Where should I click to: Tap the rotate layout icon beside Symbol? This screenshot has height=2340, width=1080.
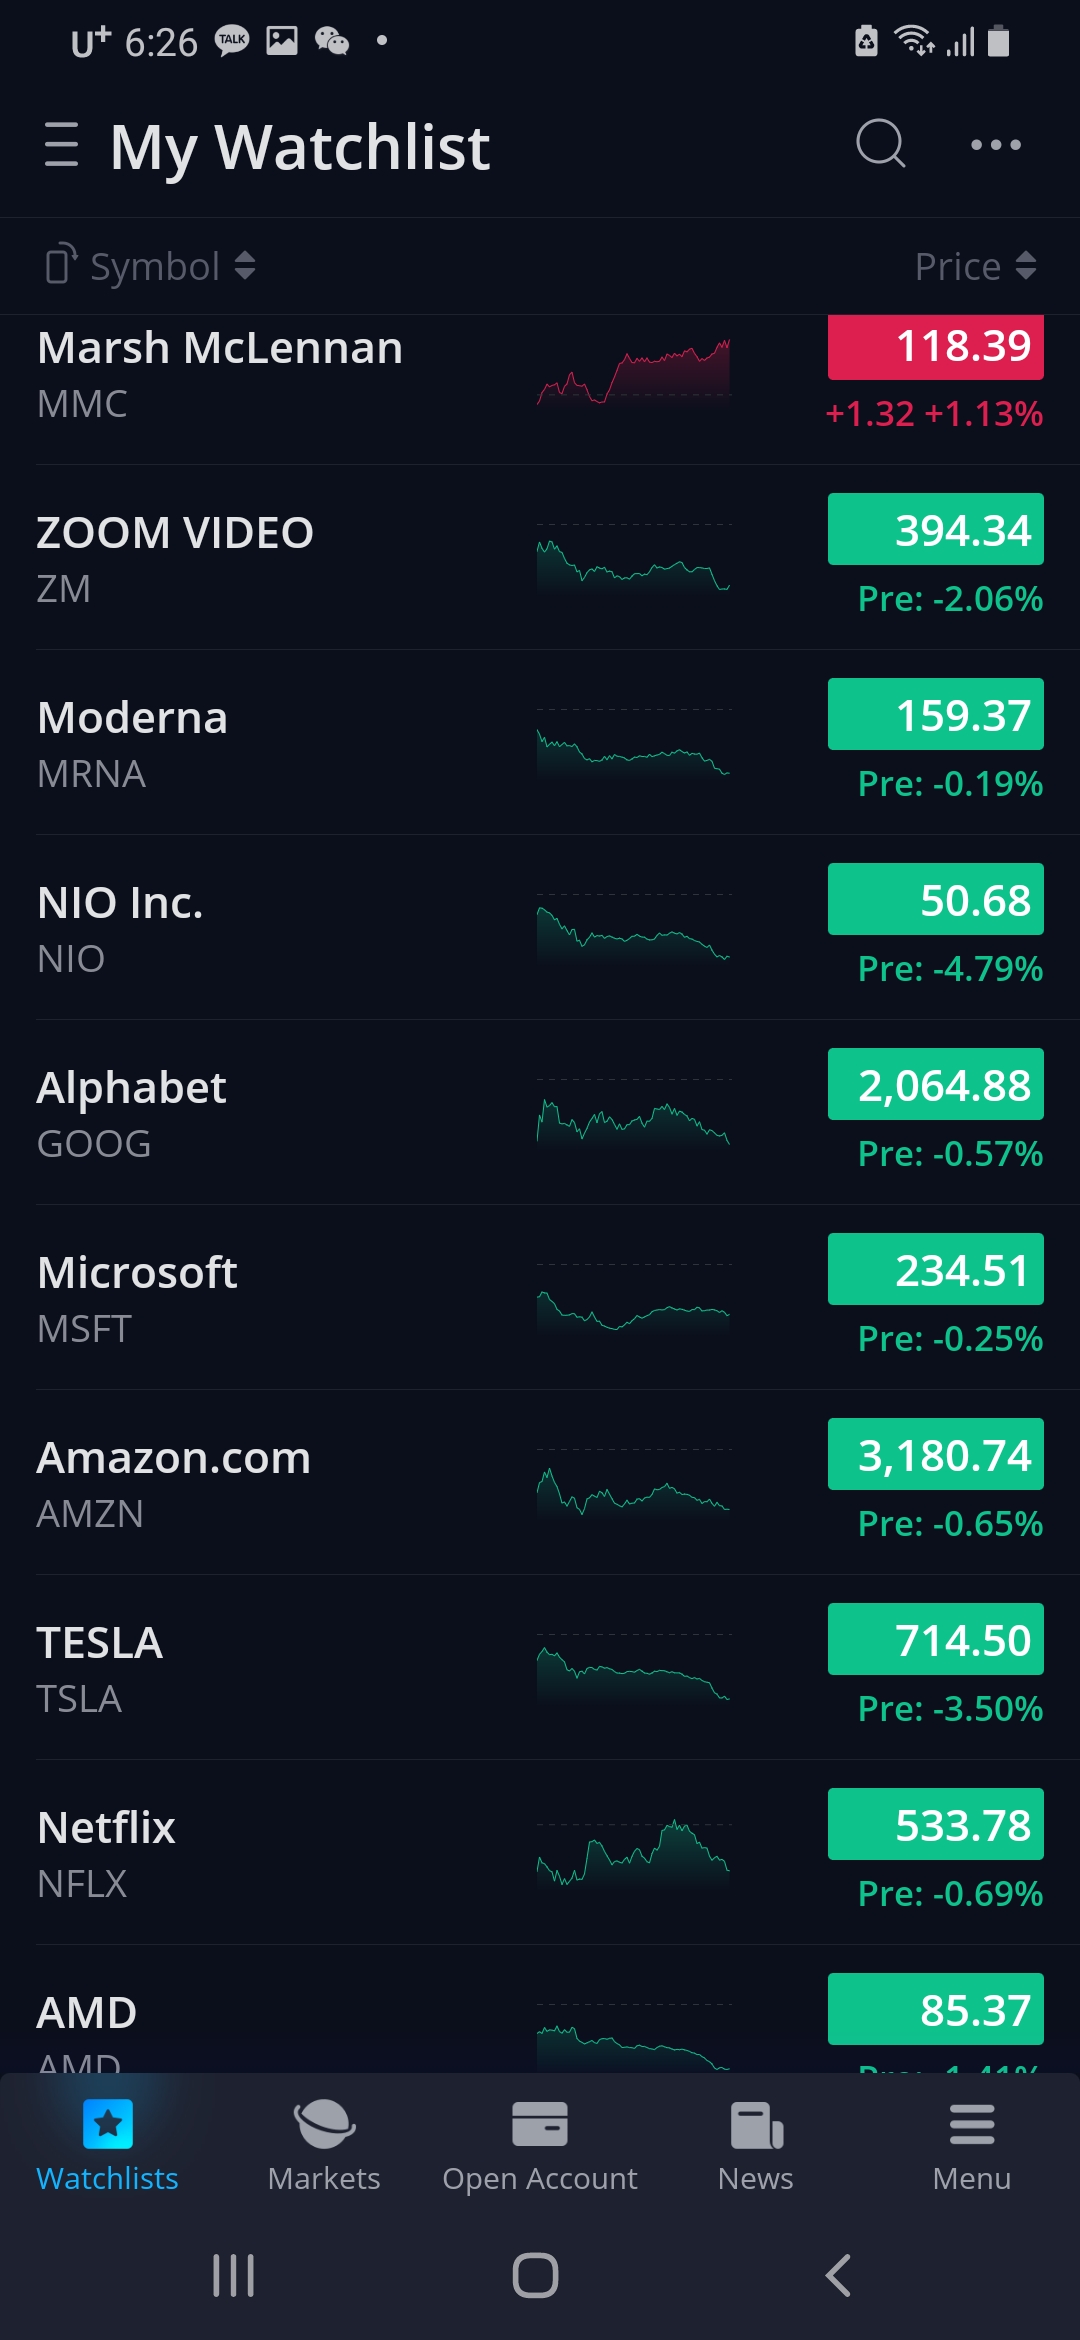pos(61,266)
